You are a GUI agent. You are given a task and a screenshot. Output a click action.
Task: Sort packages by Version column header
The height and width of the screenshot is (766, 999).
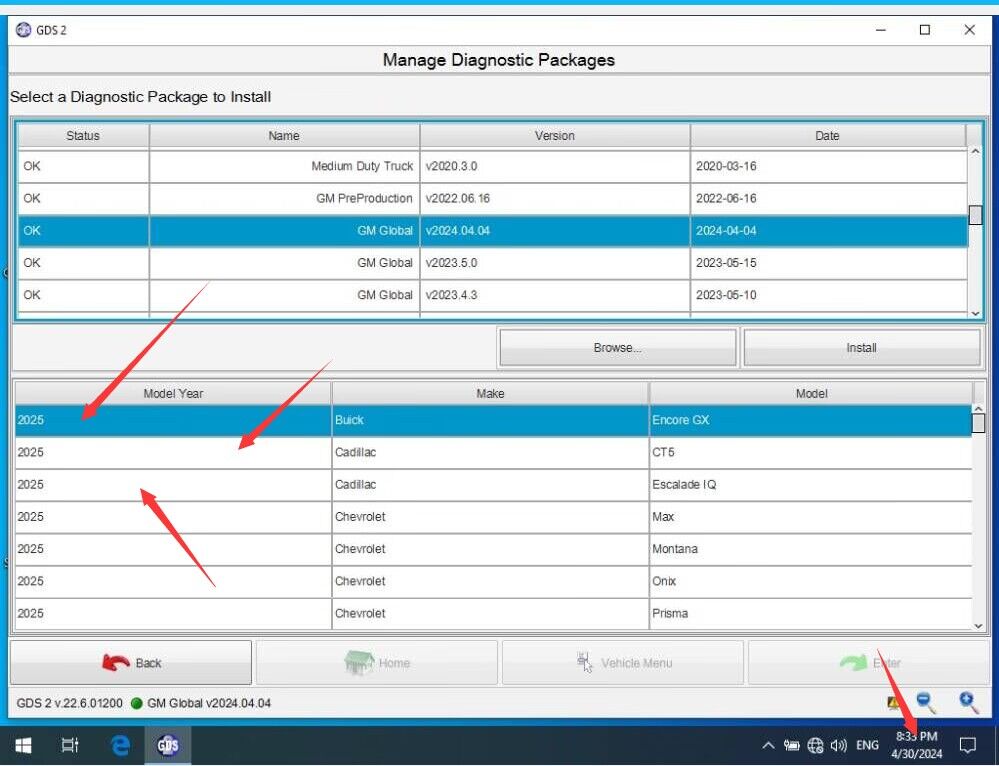coord(554,136)
